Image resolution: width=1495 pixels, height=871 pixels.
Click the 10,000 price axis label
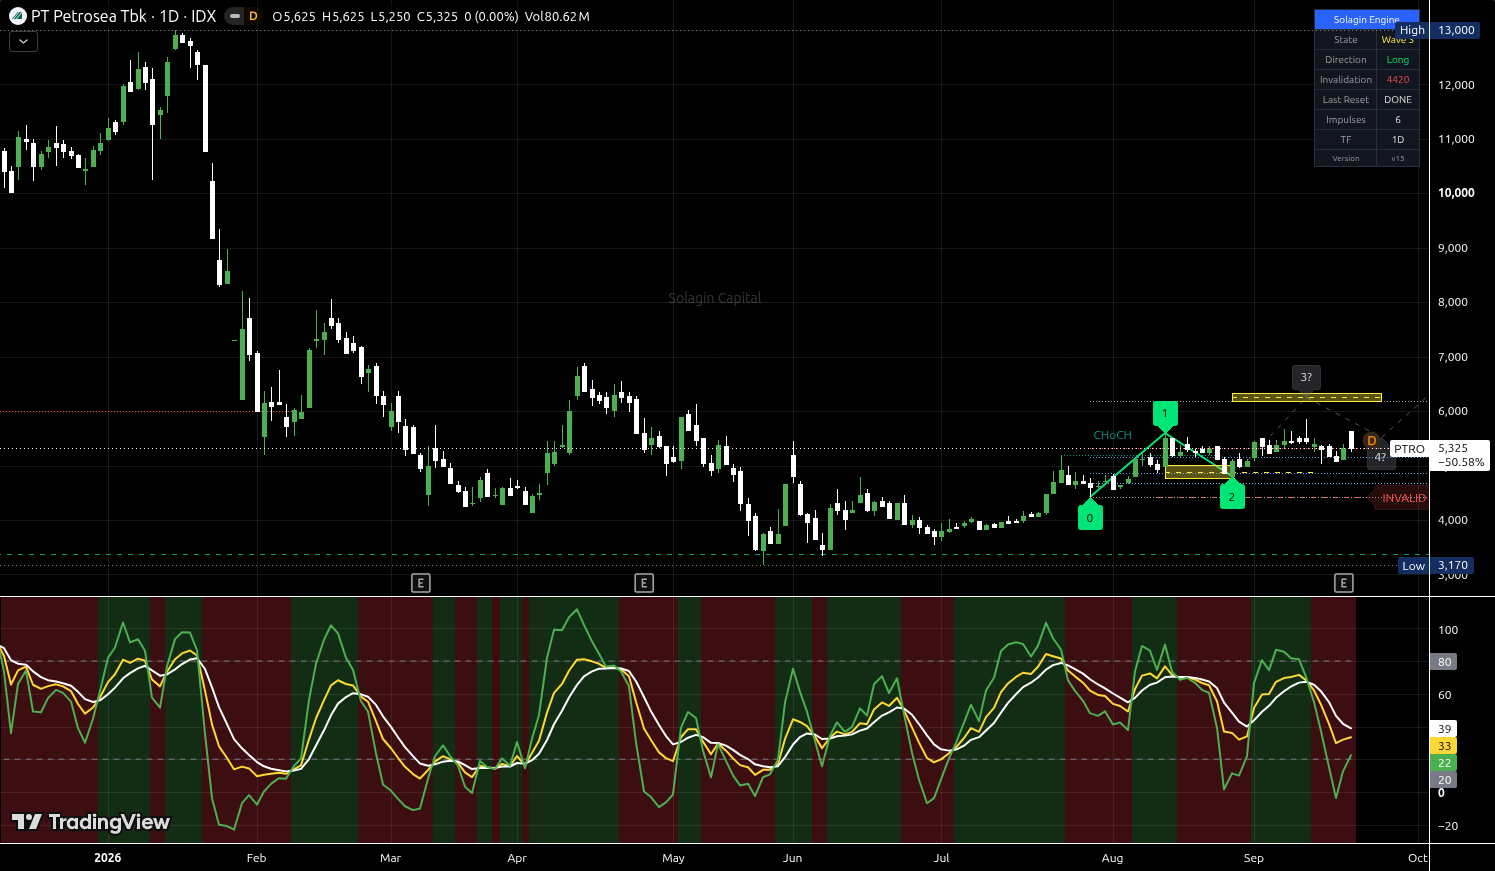tap(1456, 193)
